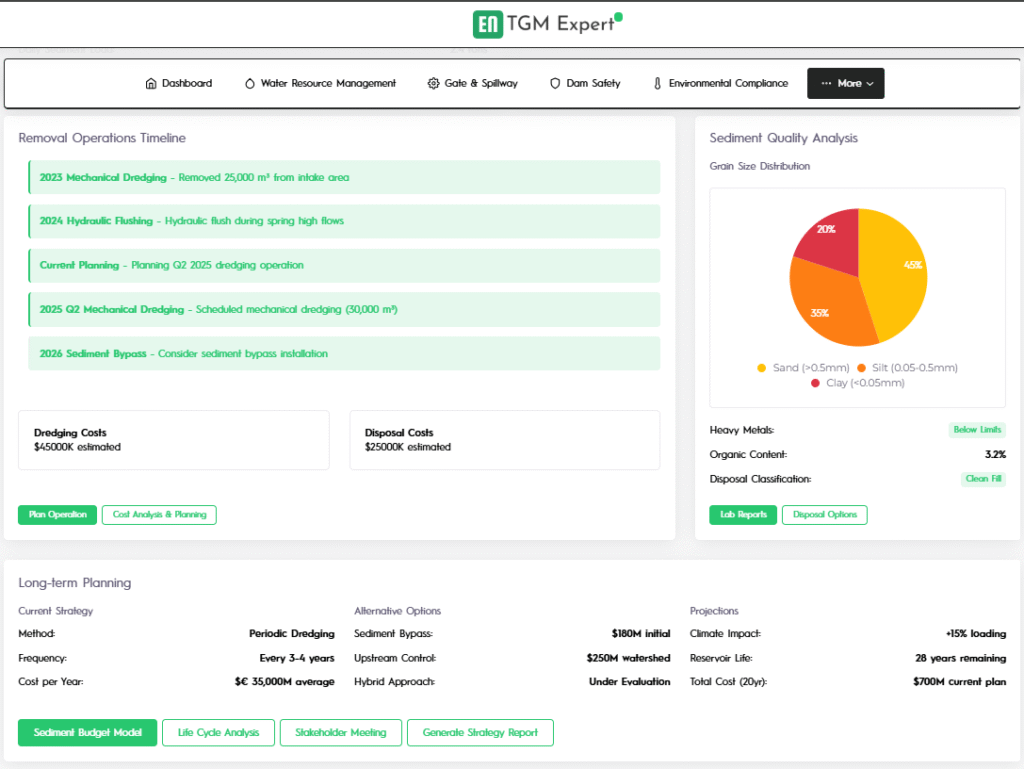
Task: Launch the Sediment Budget Model
Action: point(88,733)
